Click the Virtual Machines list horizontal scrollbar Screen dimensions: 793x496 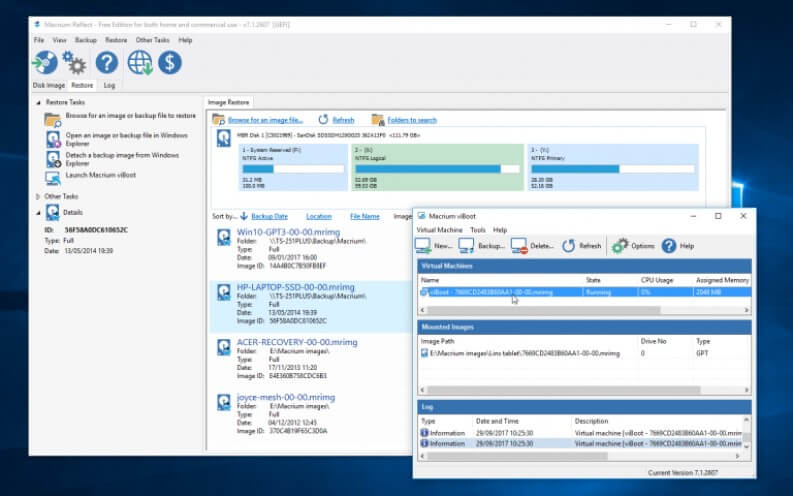tap(544, 310)
